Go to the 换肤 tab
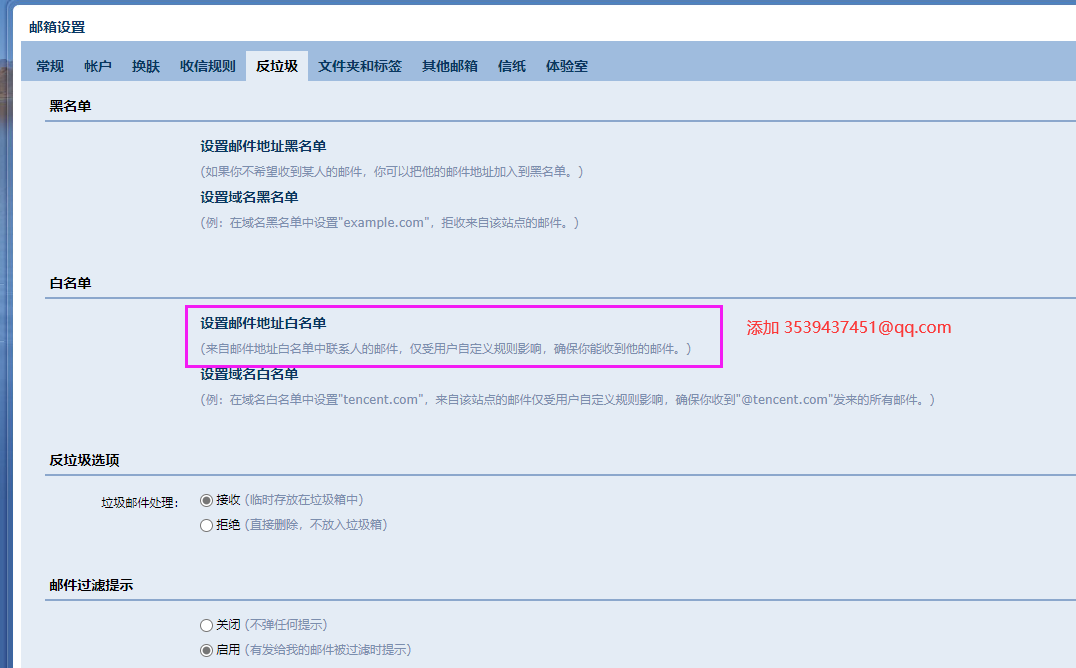 click(146, 66)
